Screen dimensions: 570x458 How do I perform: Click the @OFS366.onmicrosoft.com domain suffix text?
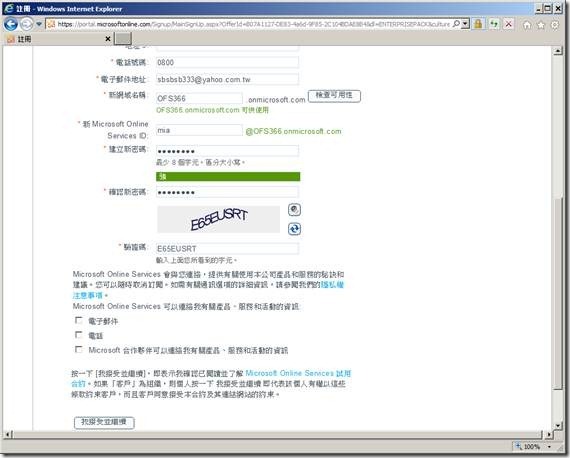[x=293, y=131]
